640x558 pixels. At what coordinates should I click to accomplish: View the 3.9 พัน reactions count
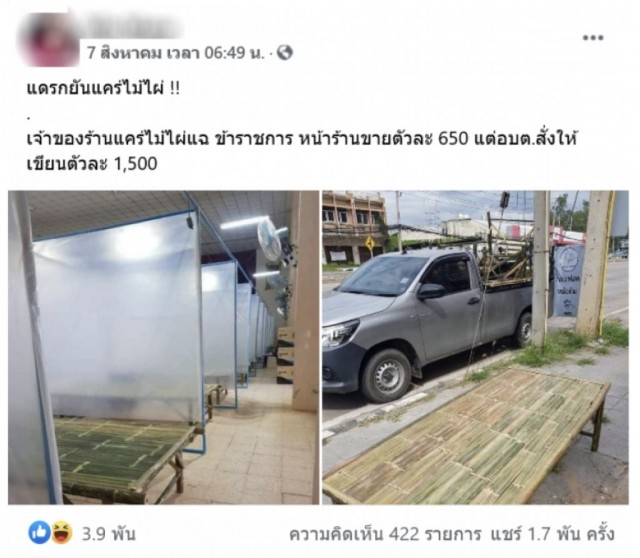[109, 534]
